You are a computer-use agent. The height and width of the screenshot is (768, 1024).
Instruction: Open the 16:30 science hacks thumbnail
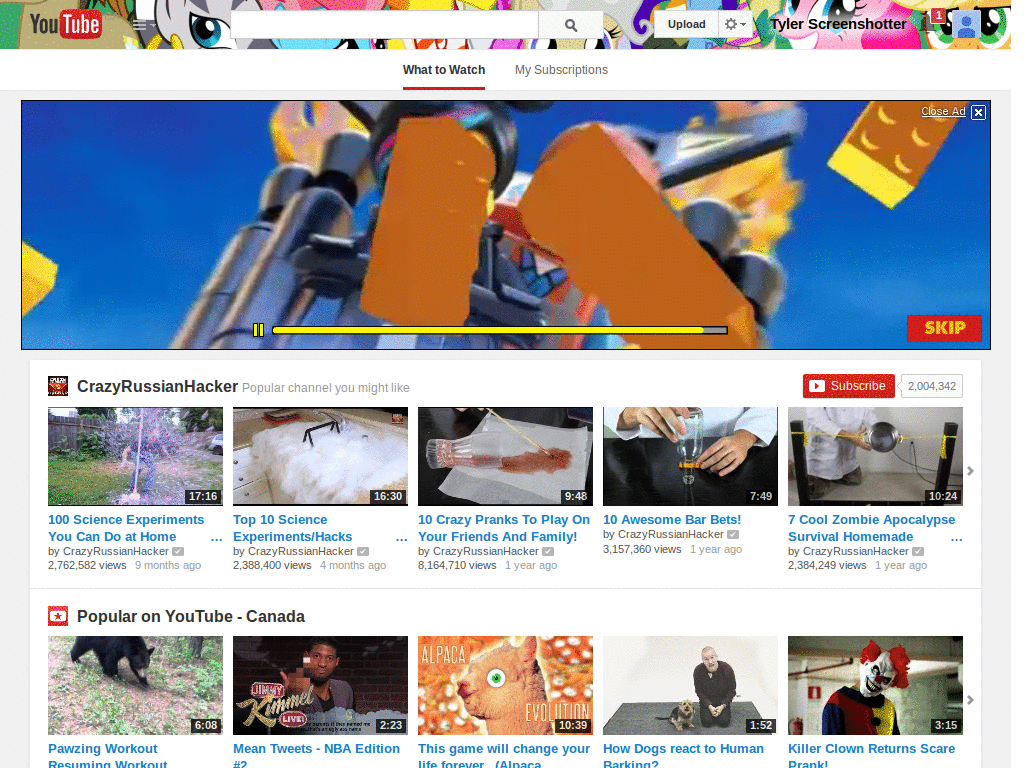(x=320, y=456)
